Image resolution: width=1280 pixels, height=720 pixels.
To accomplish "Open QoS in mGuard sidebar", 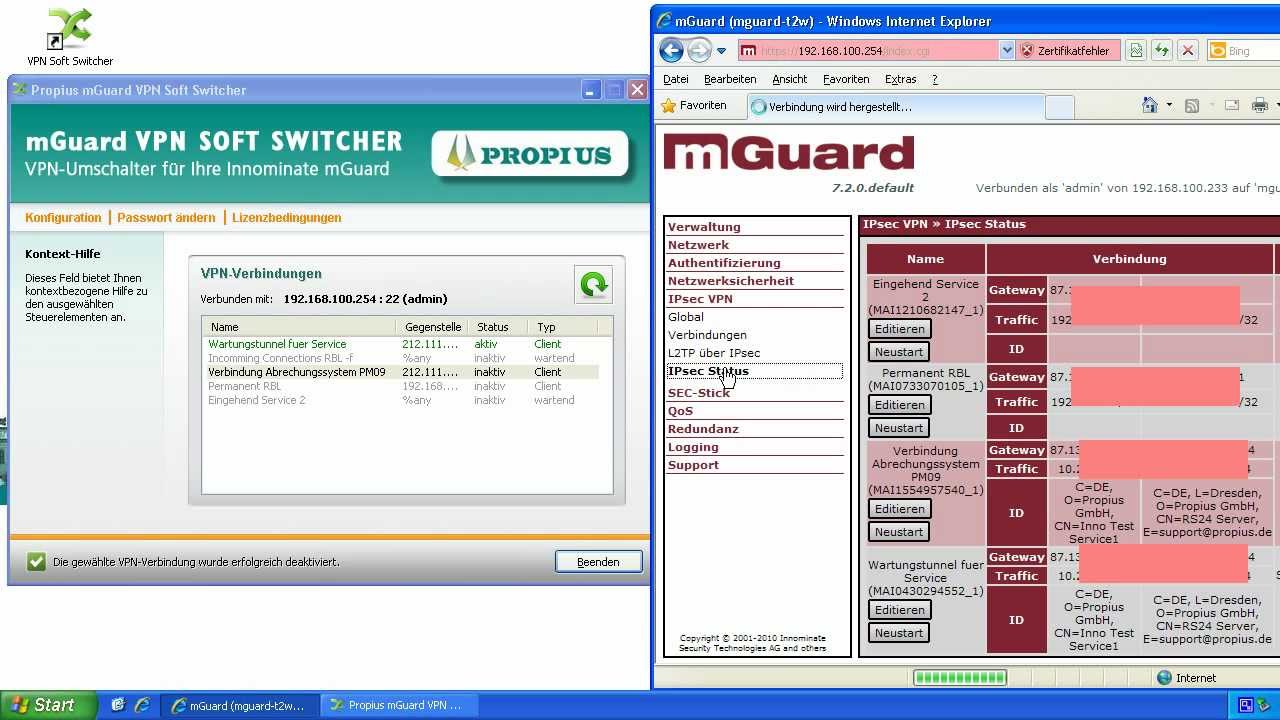I will pyautogui.click(x=680, y=411).
